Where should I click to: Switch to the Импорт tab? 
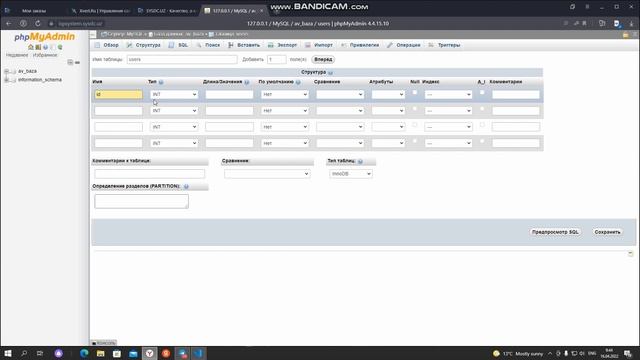tap(319, 45)
